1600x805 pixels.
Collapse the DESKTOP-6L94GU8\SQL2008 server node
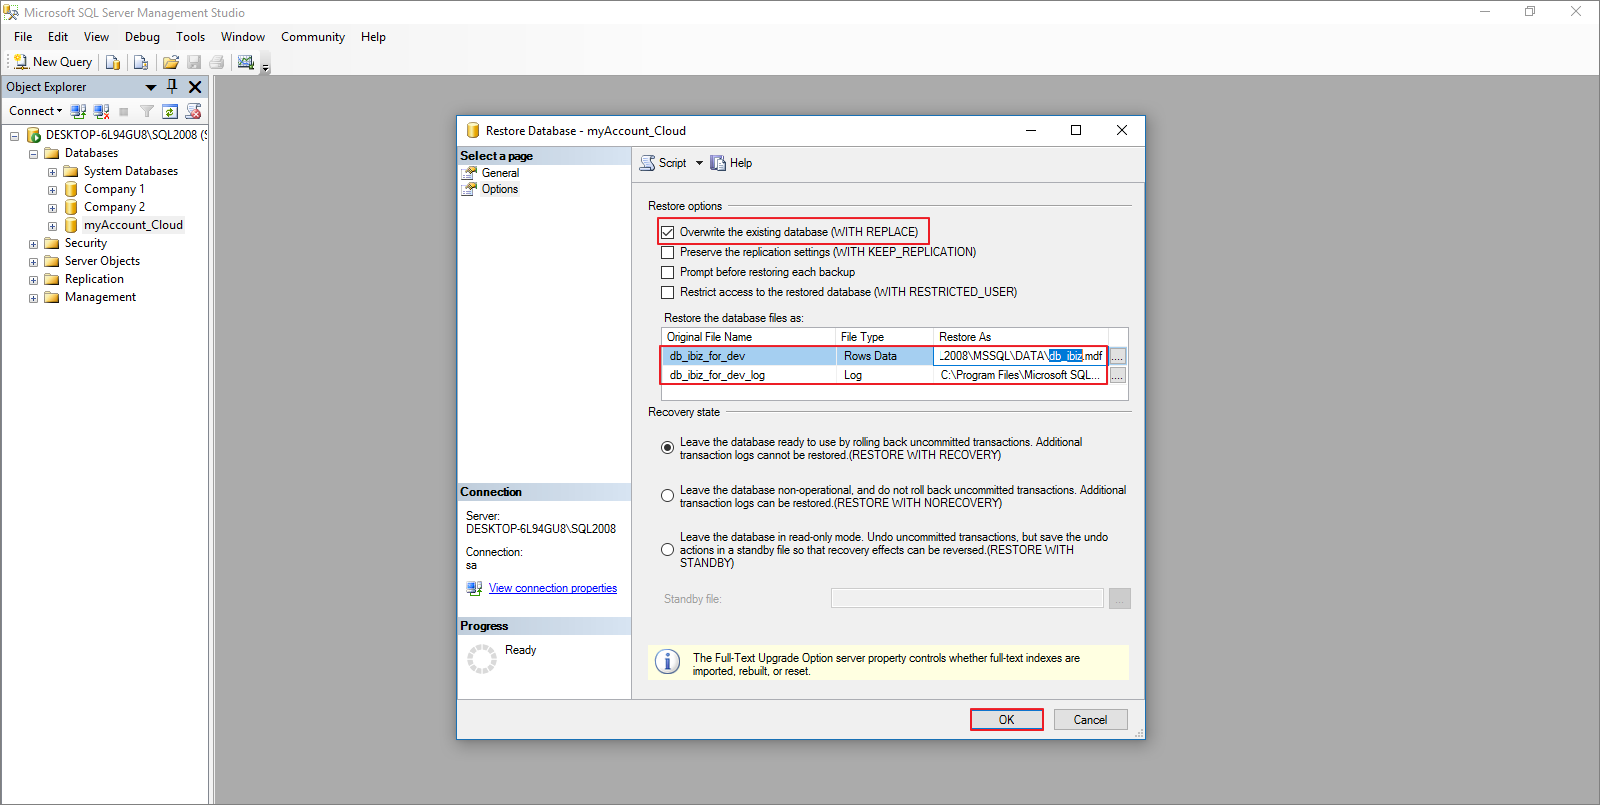point(14,136)
